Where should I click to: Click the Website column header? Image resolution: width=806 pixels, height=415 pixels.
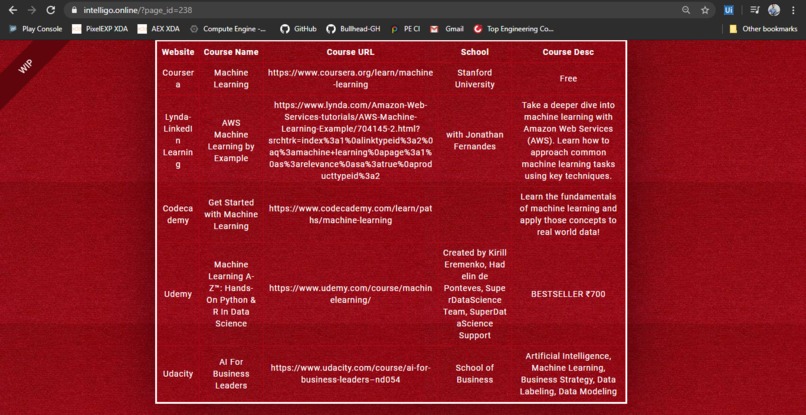click(x=178, y=52)
